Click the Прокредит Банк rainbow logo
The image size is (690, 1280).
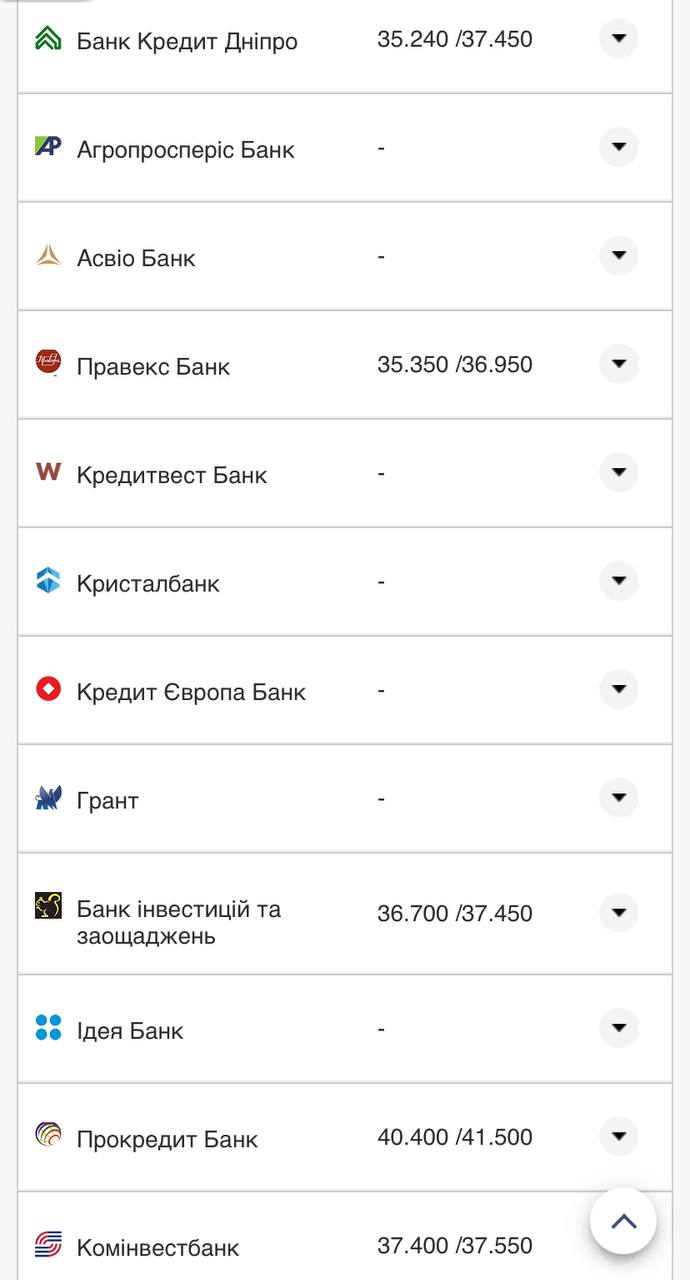coord(48,1136)
